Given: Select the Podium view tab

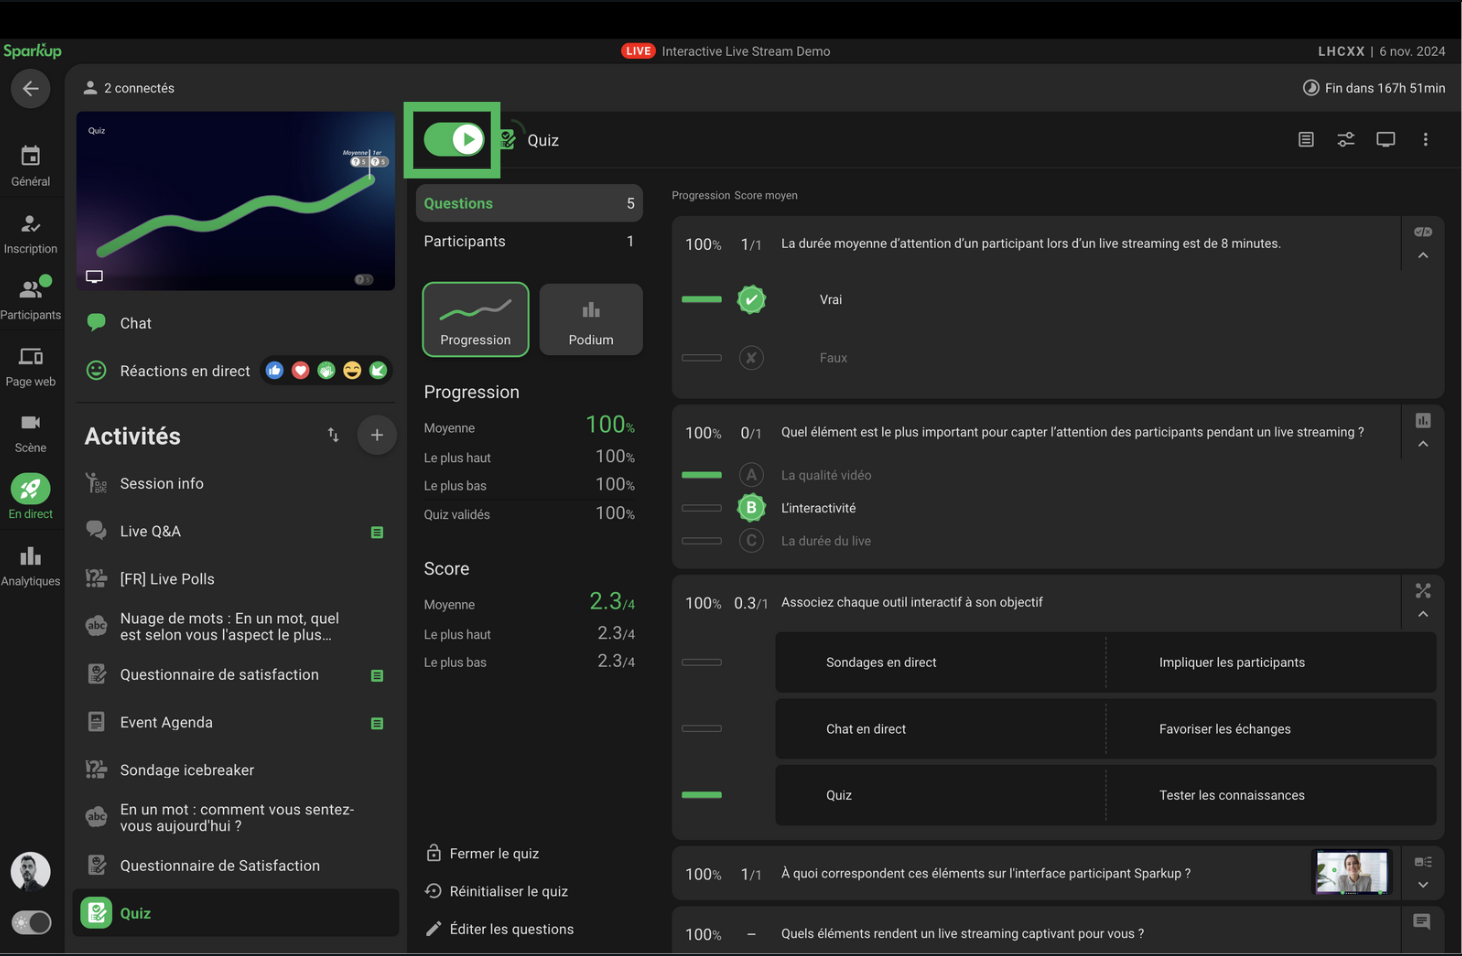Looking at the screenshot, I should click(591, 320).
